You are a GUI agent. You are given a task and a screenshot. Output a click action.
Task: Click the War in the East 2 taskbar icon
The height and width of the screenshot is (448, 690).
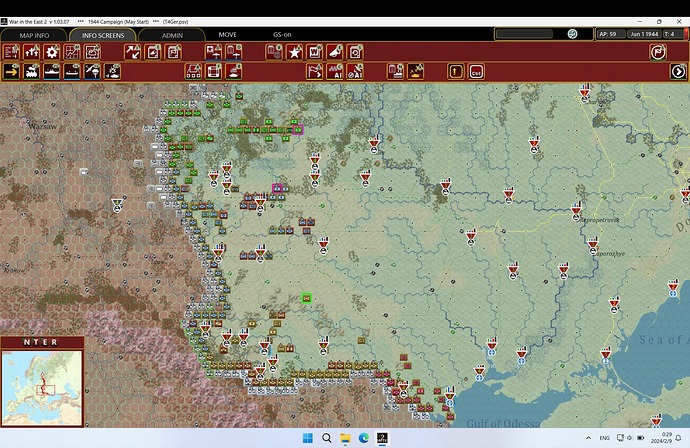382,438
